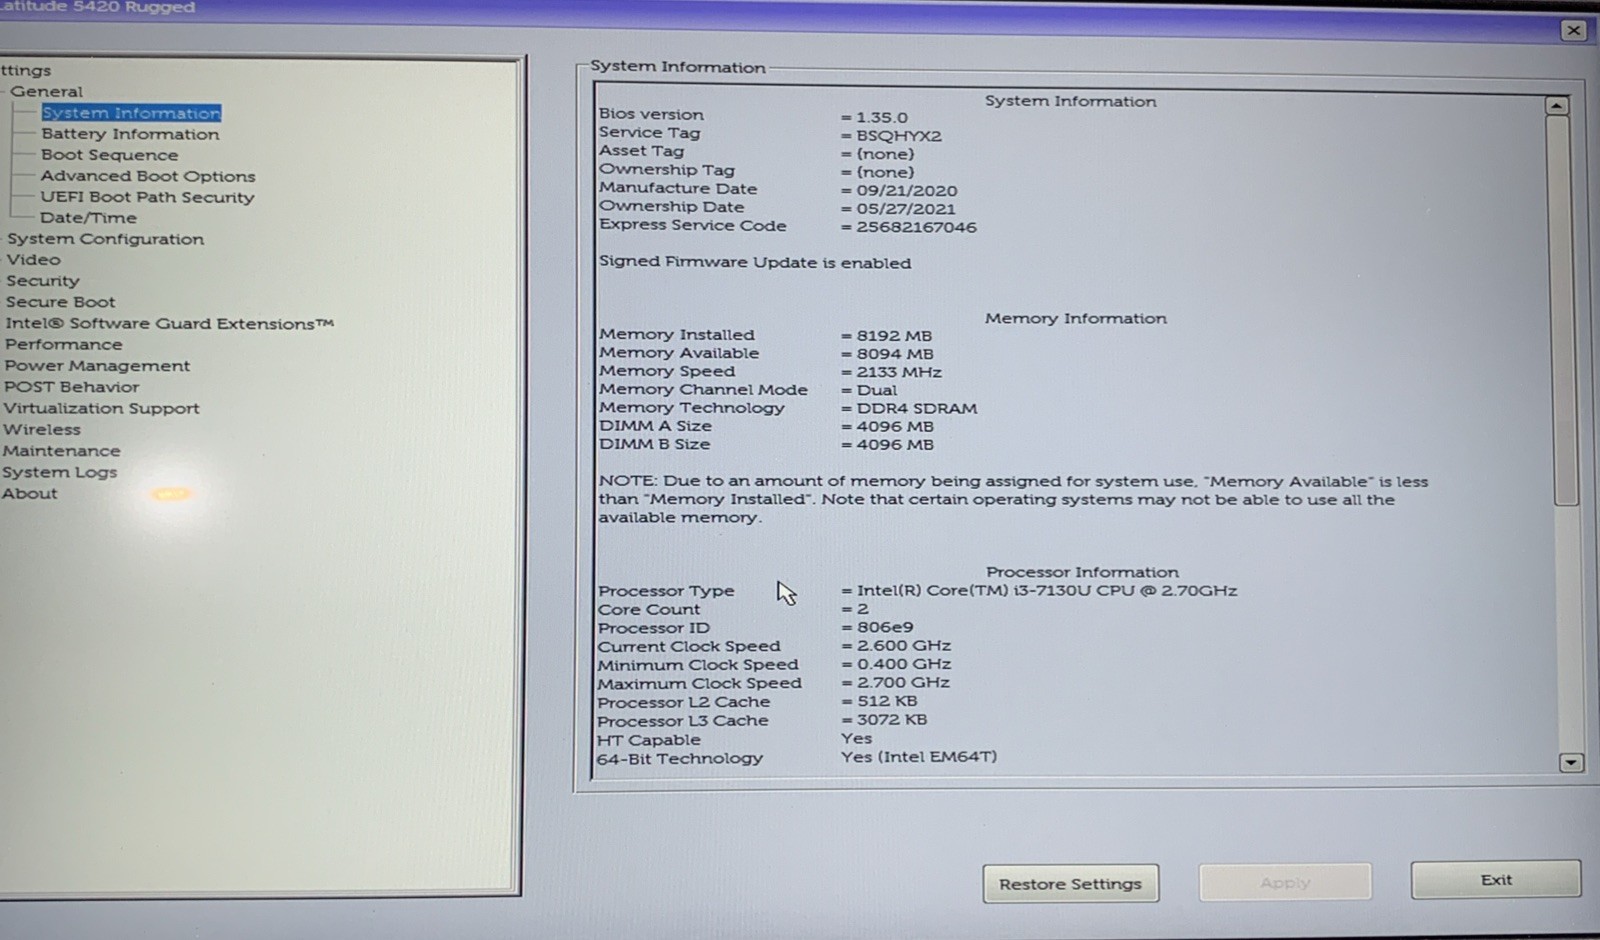1600x940 pixels.
Task: Open Battery Information settings
Action: coord(130,134)
